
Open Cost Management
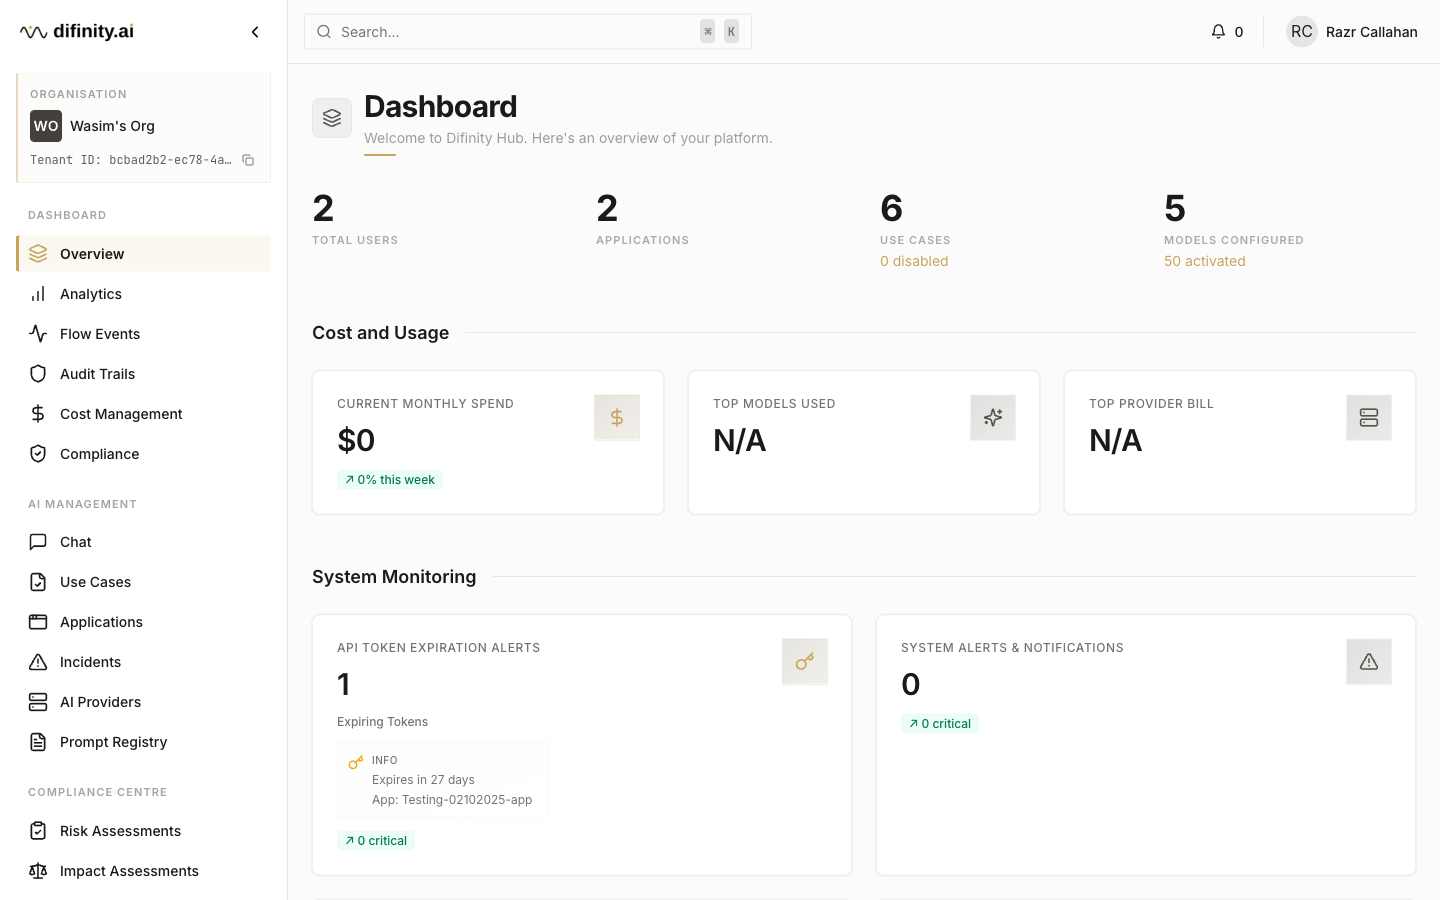pos(144,414)
